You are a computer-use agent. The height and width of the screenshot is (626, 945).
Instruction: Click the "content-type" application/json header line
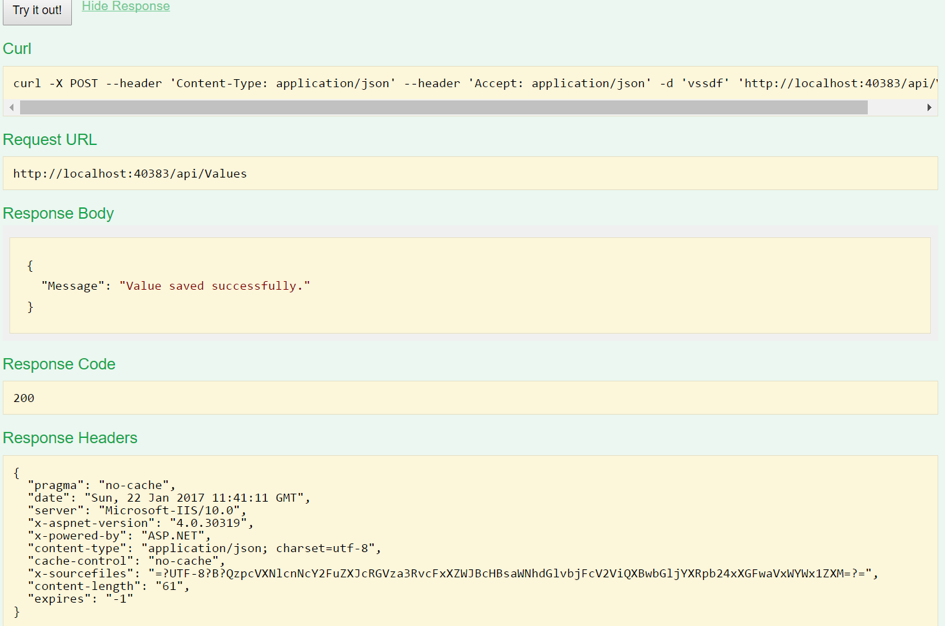(x=205, y=548)
